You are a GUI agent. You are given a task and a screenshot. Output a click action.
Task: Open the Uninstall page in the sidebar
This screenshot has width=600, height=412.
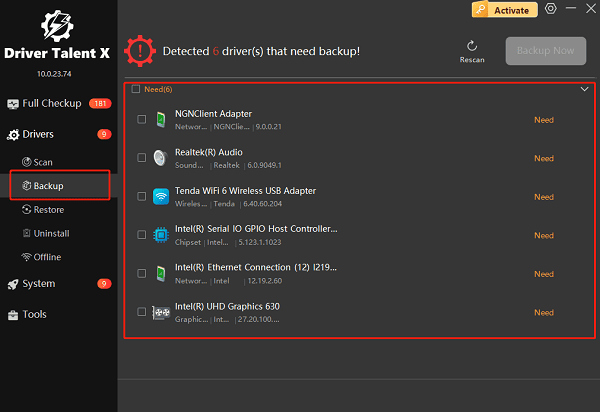click(x=50, y=233)
